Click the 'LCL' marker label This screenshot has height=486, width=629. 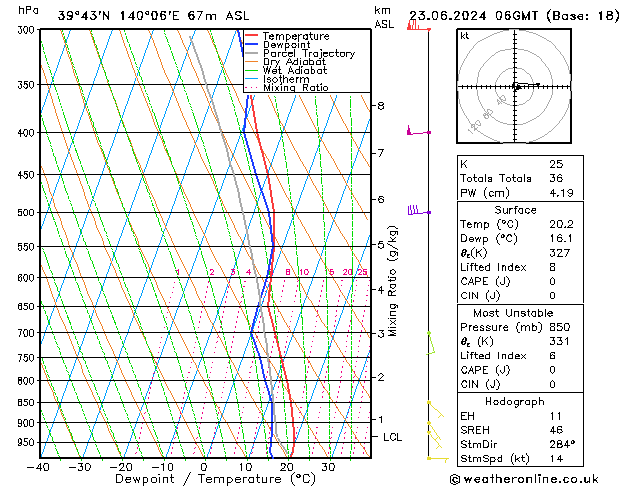coord(392,437)
